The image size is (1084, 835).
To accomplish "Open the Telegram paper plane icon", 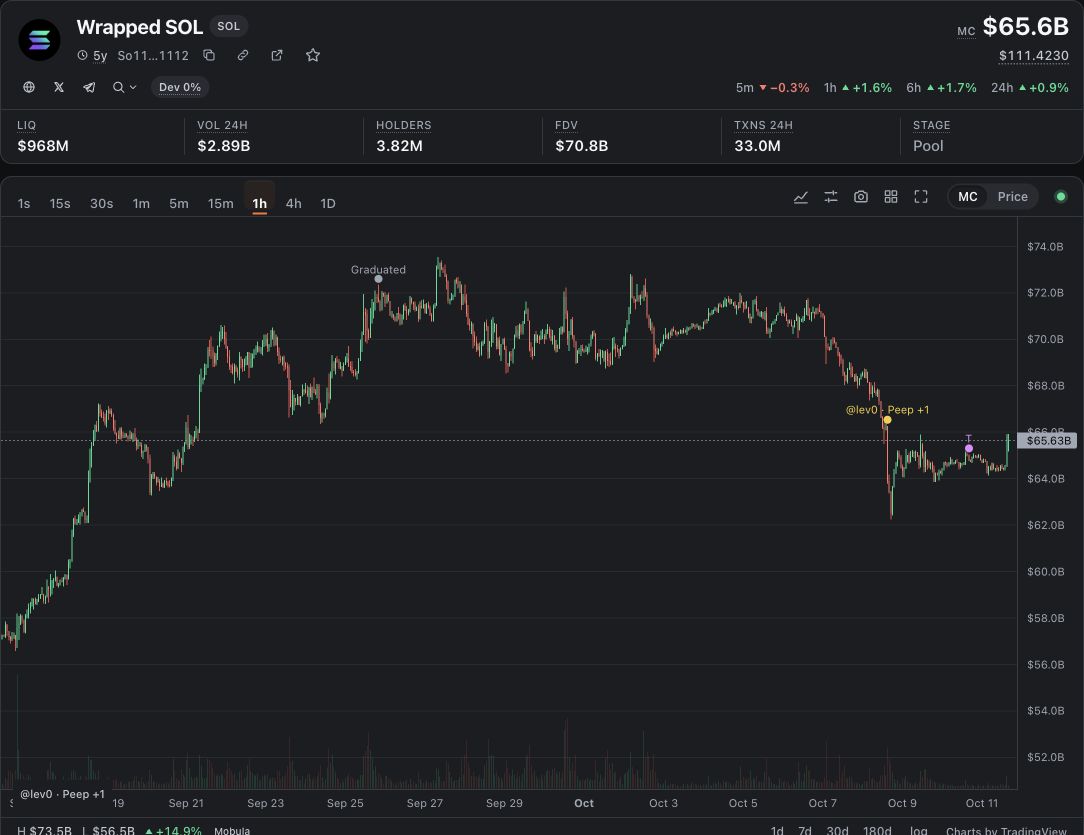I will [89, 87].
